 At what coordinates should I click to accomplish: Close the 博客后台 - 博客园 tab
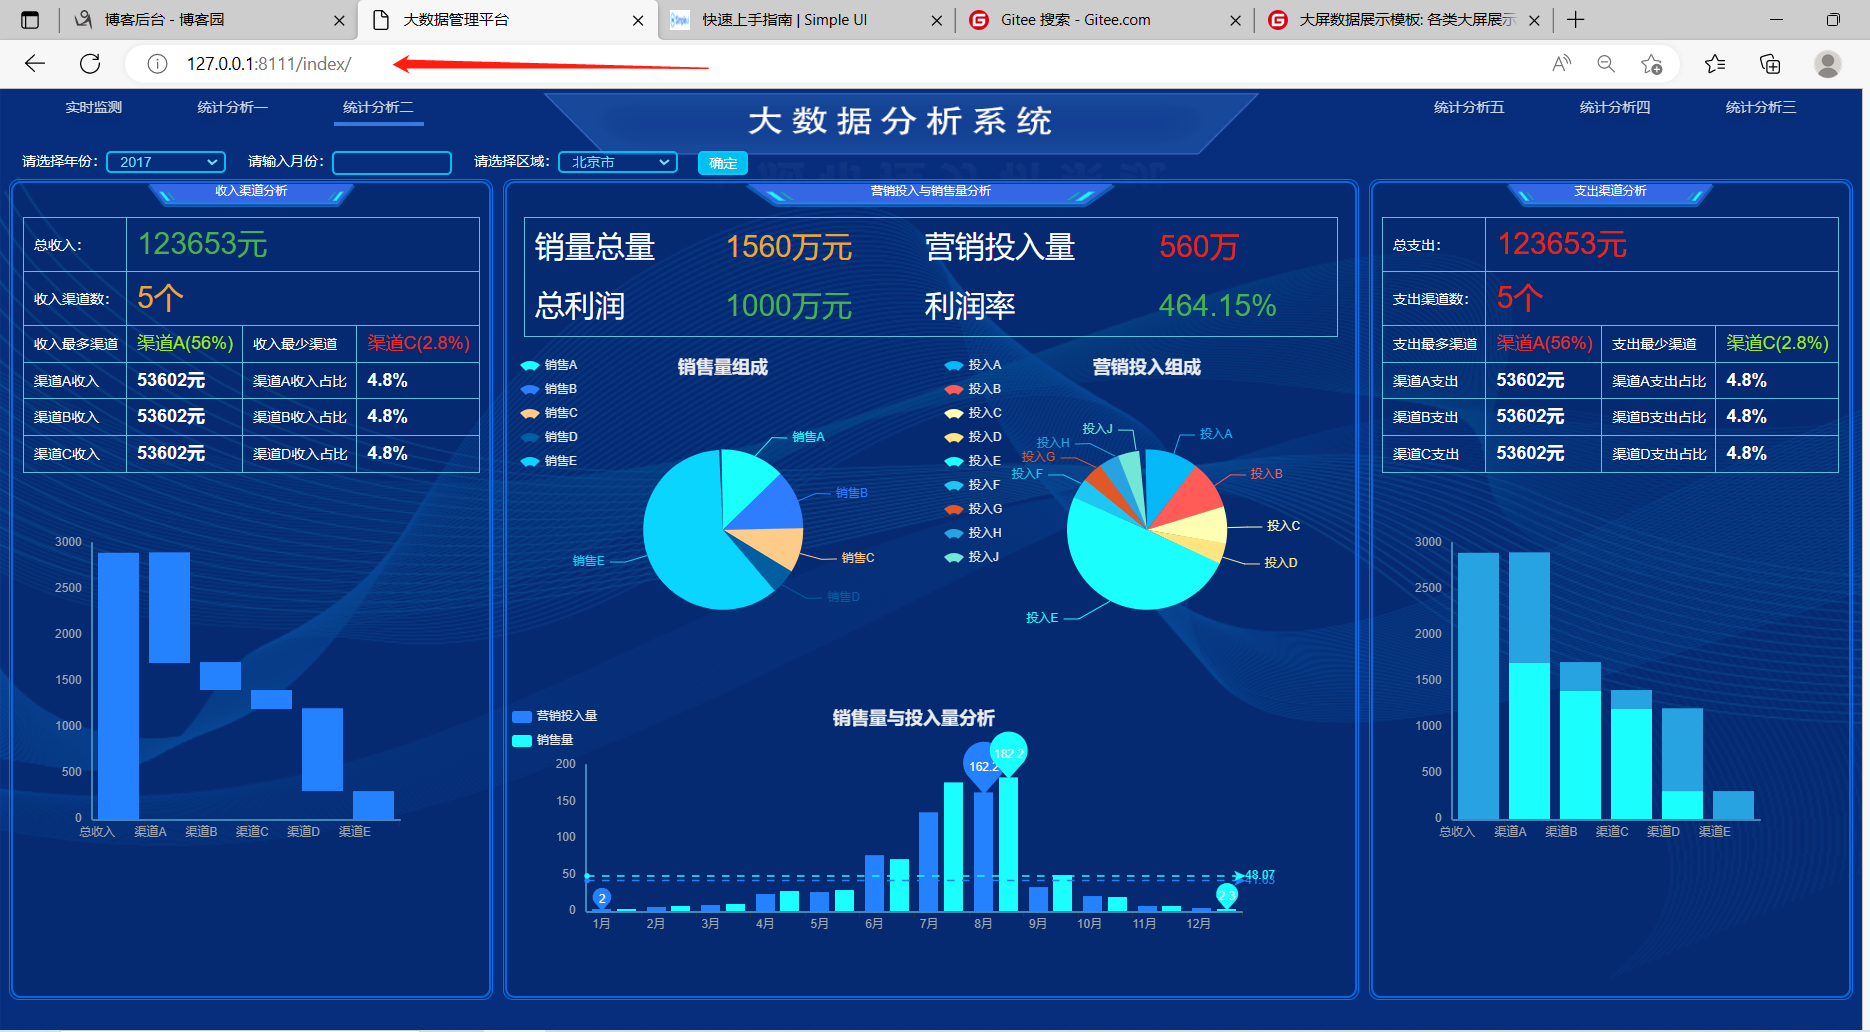click(x=339, y=20)
